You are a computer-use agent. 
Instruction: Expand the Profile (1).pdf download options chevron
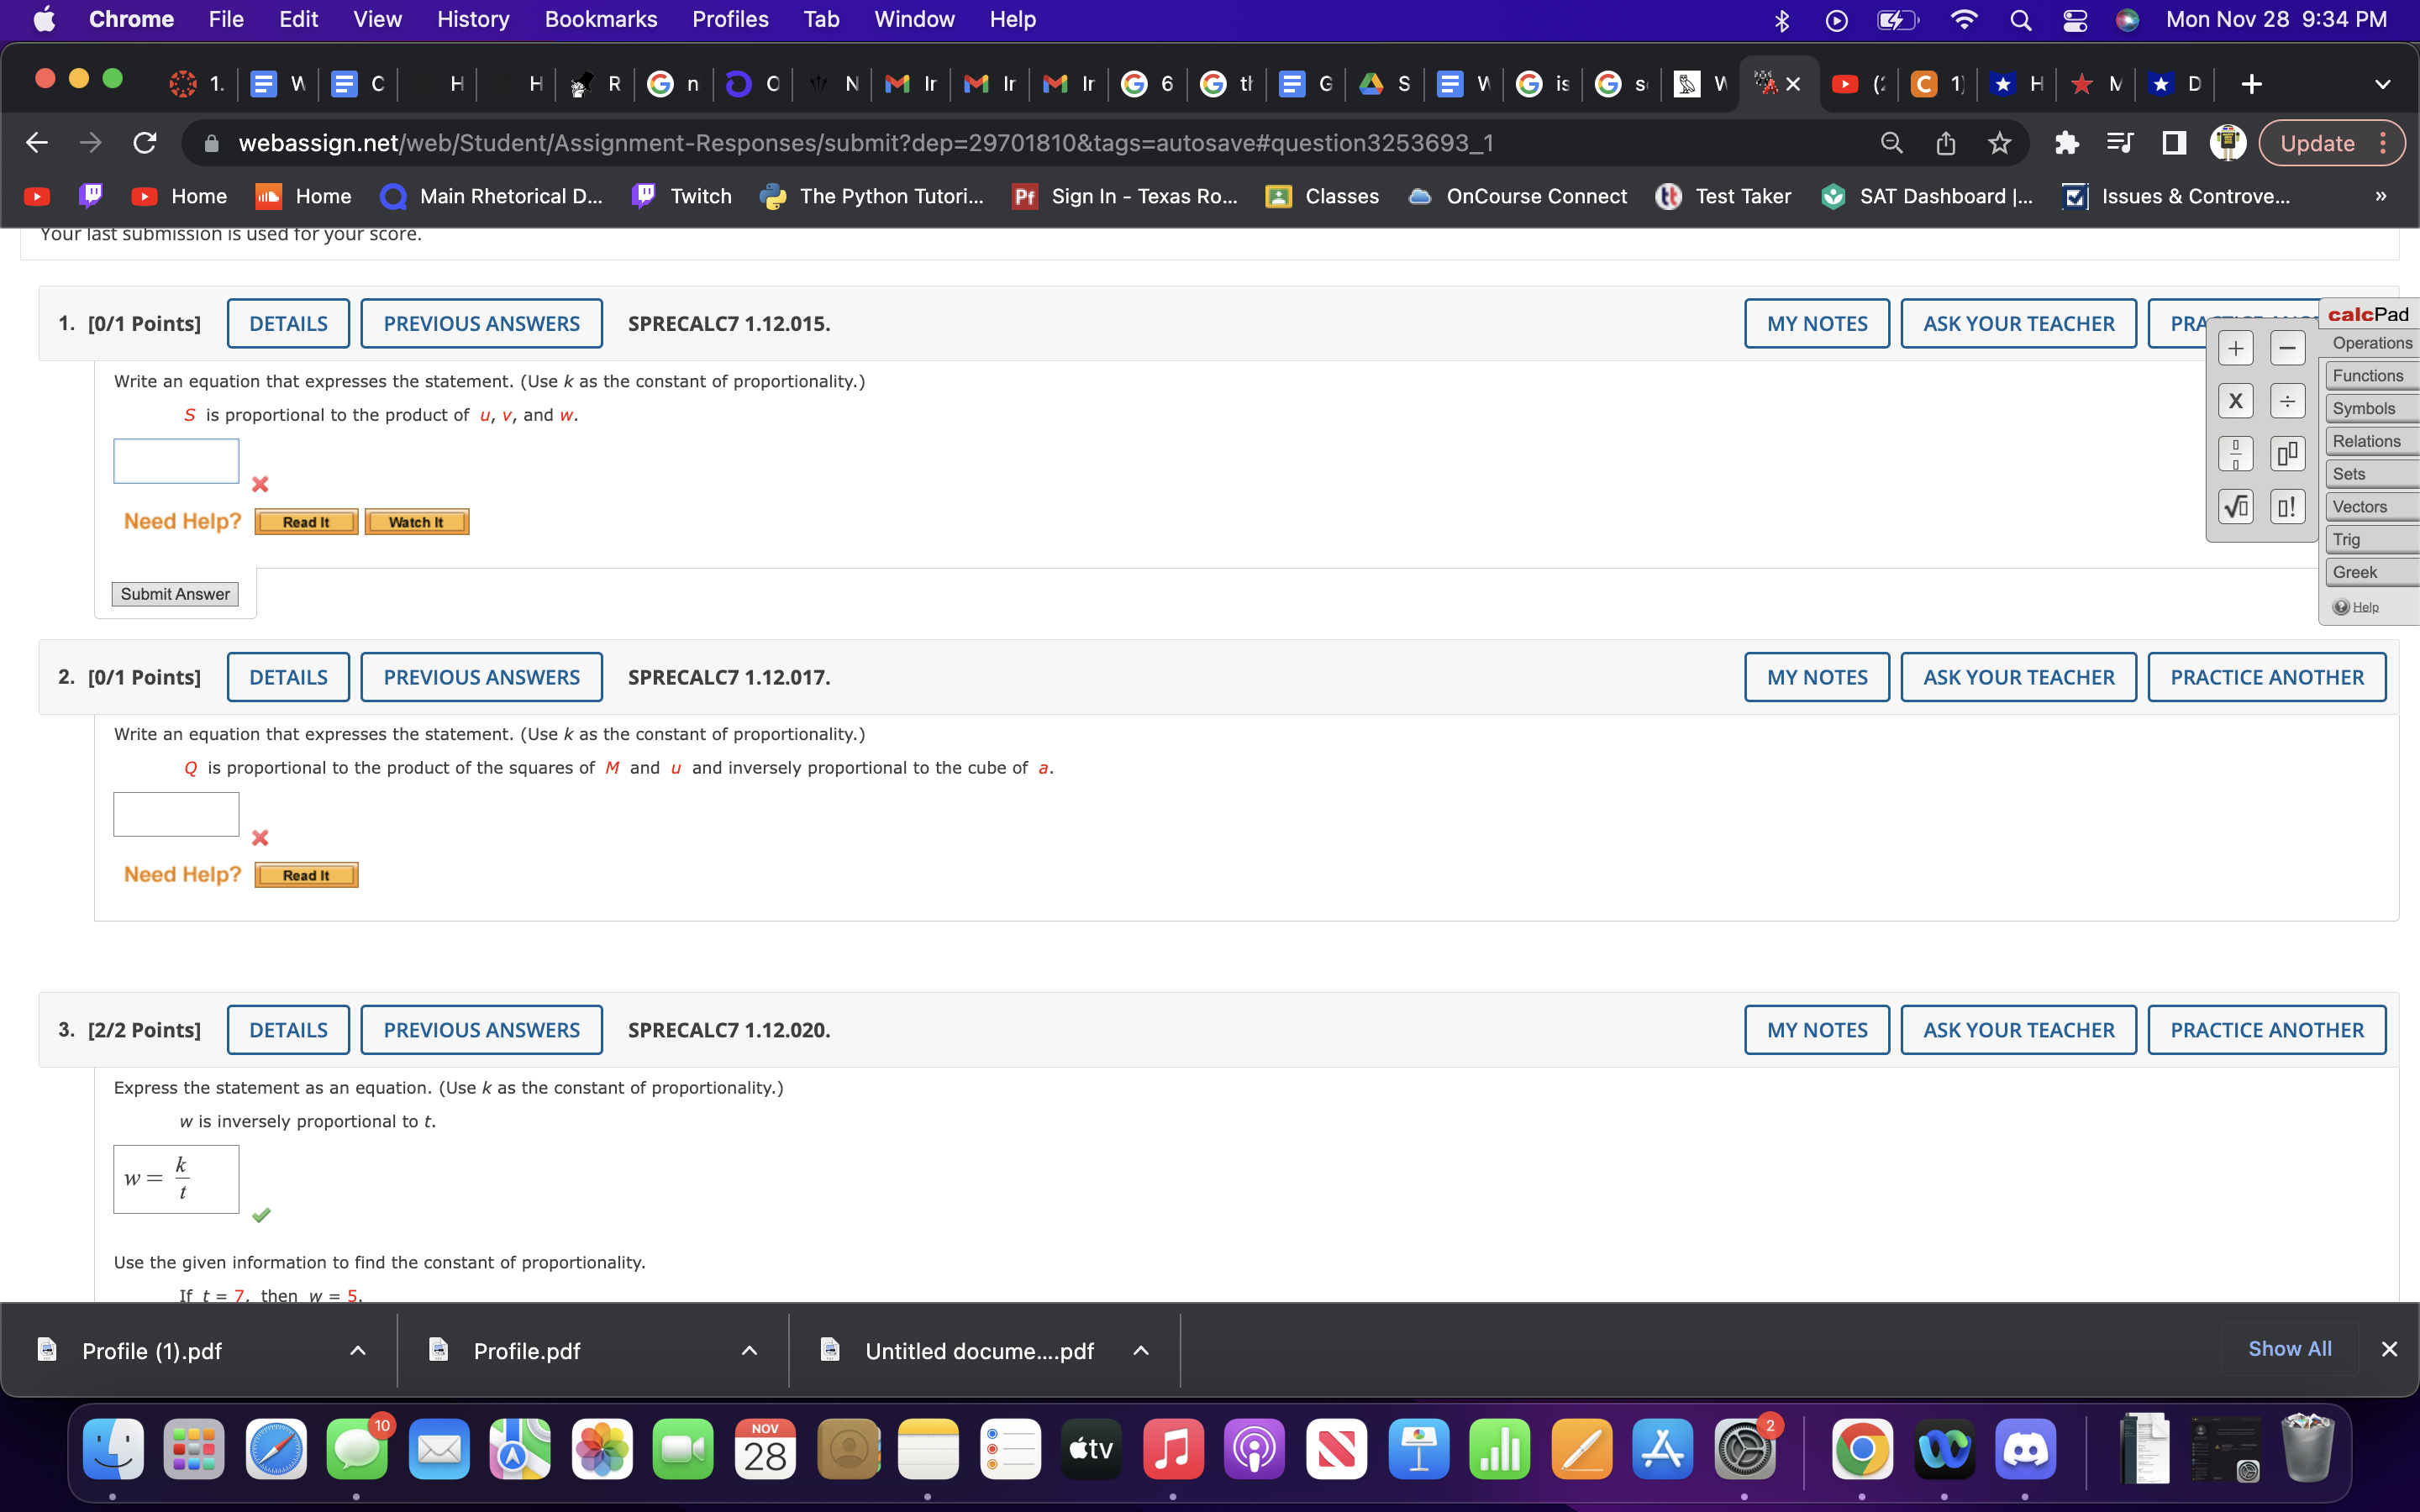click(358, 1350)
